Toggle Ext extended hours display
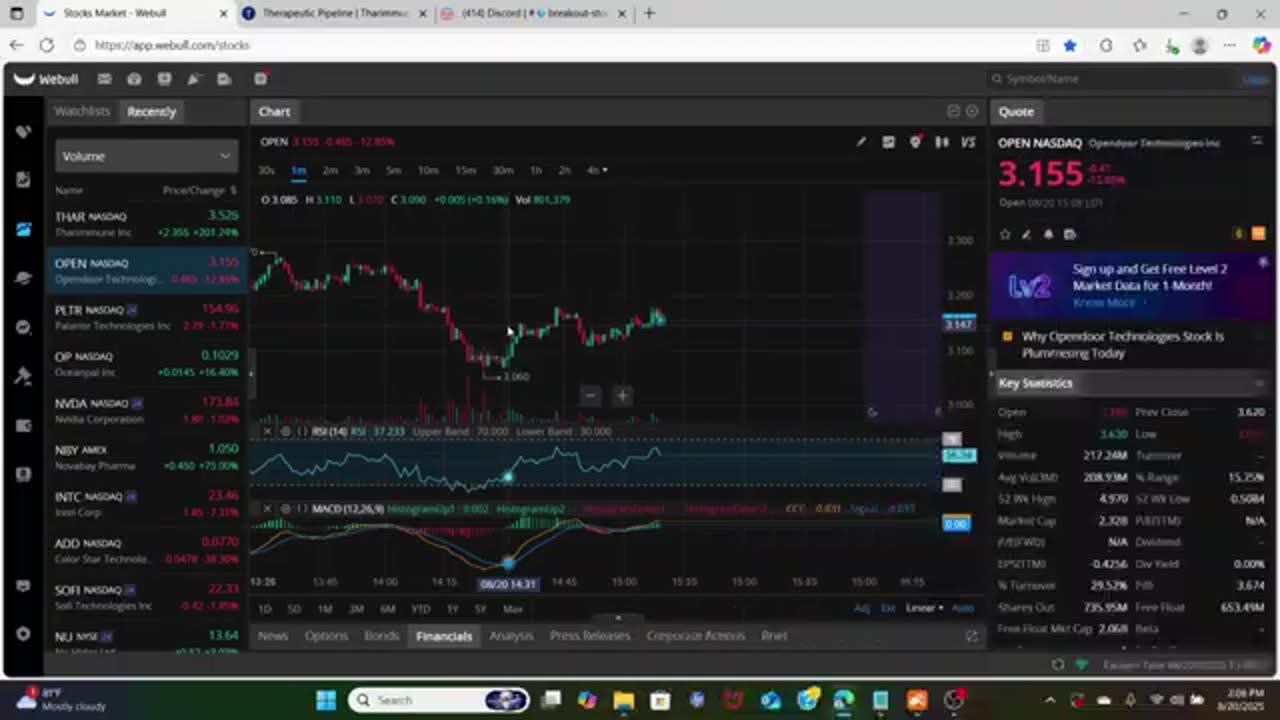The height and width of the screenshot is (720, 1280). coord(888,608)
